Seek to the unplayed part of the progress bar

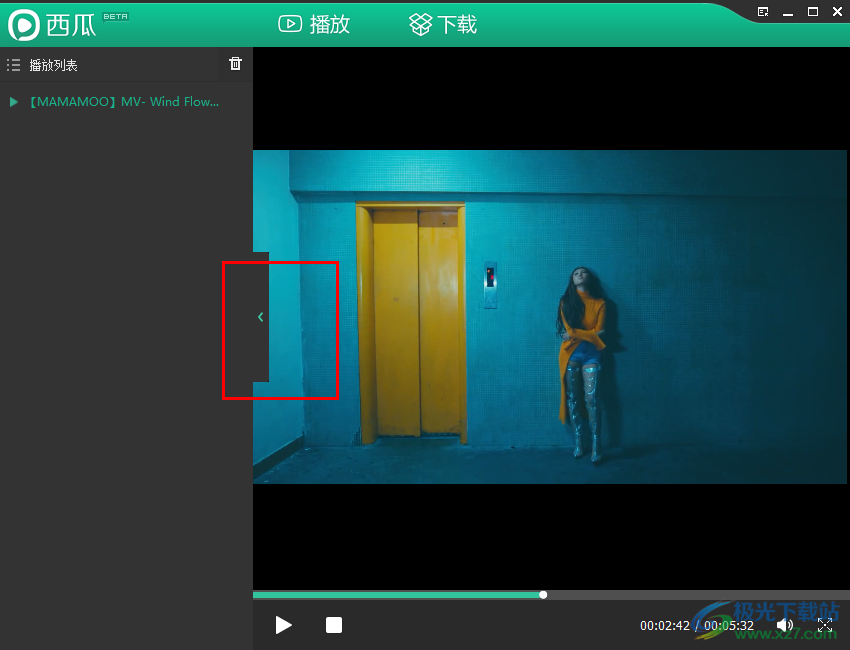point(697,595)
